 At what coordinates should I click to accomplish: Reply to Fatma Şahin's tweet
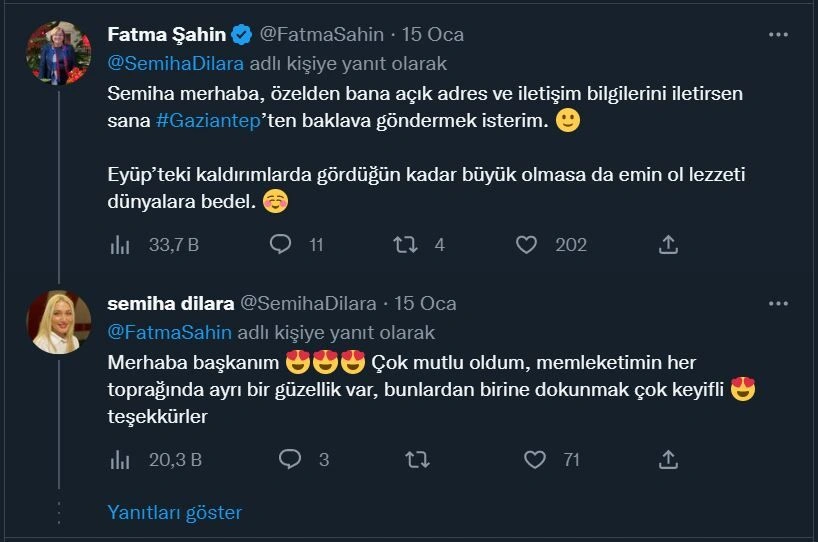click(x=282, y=244)
